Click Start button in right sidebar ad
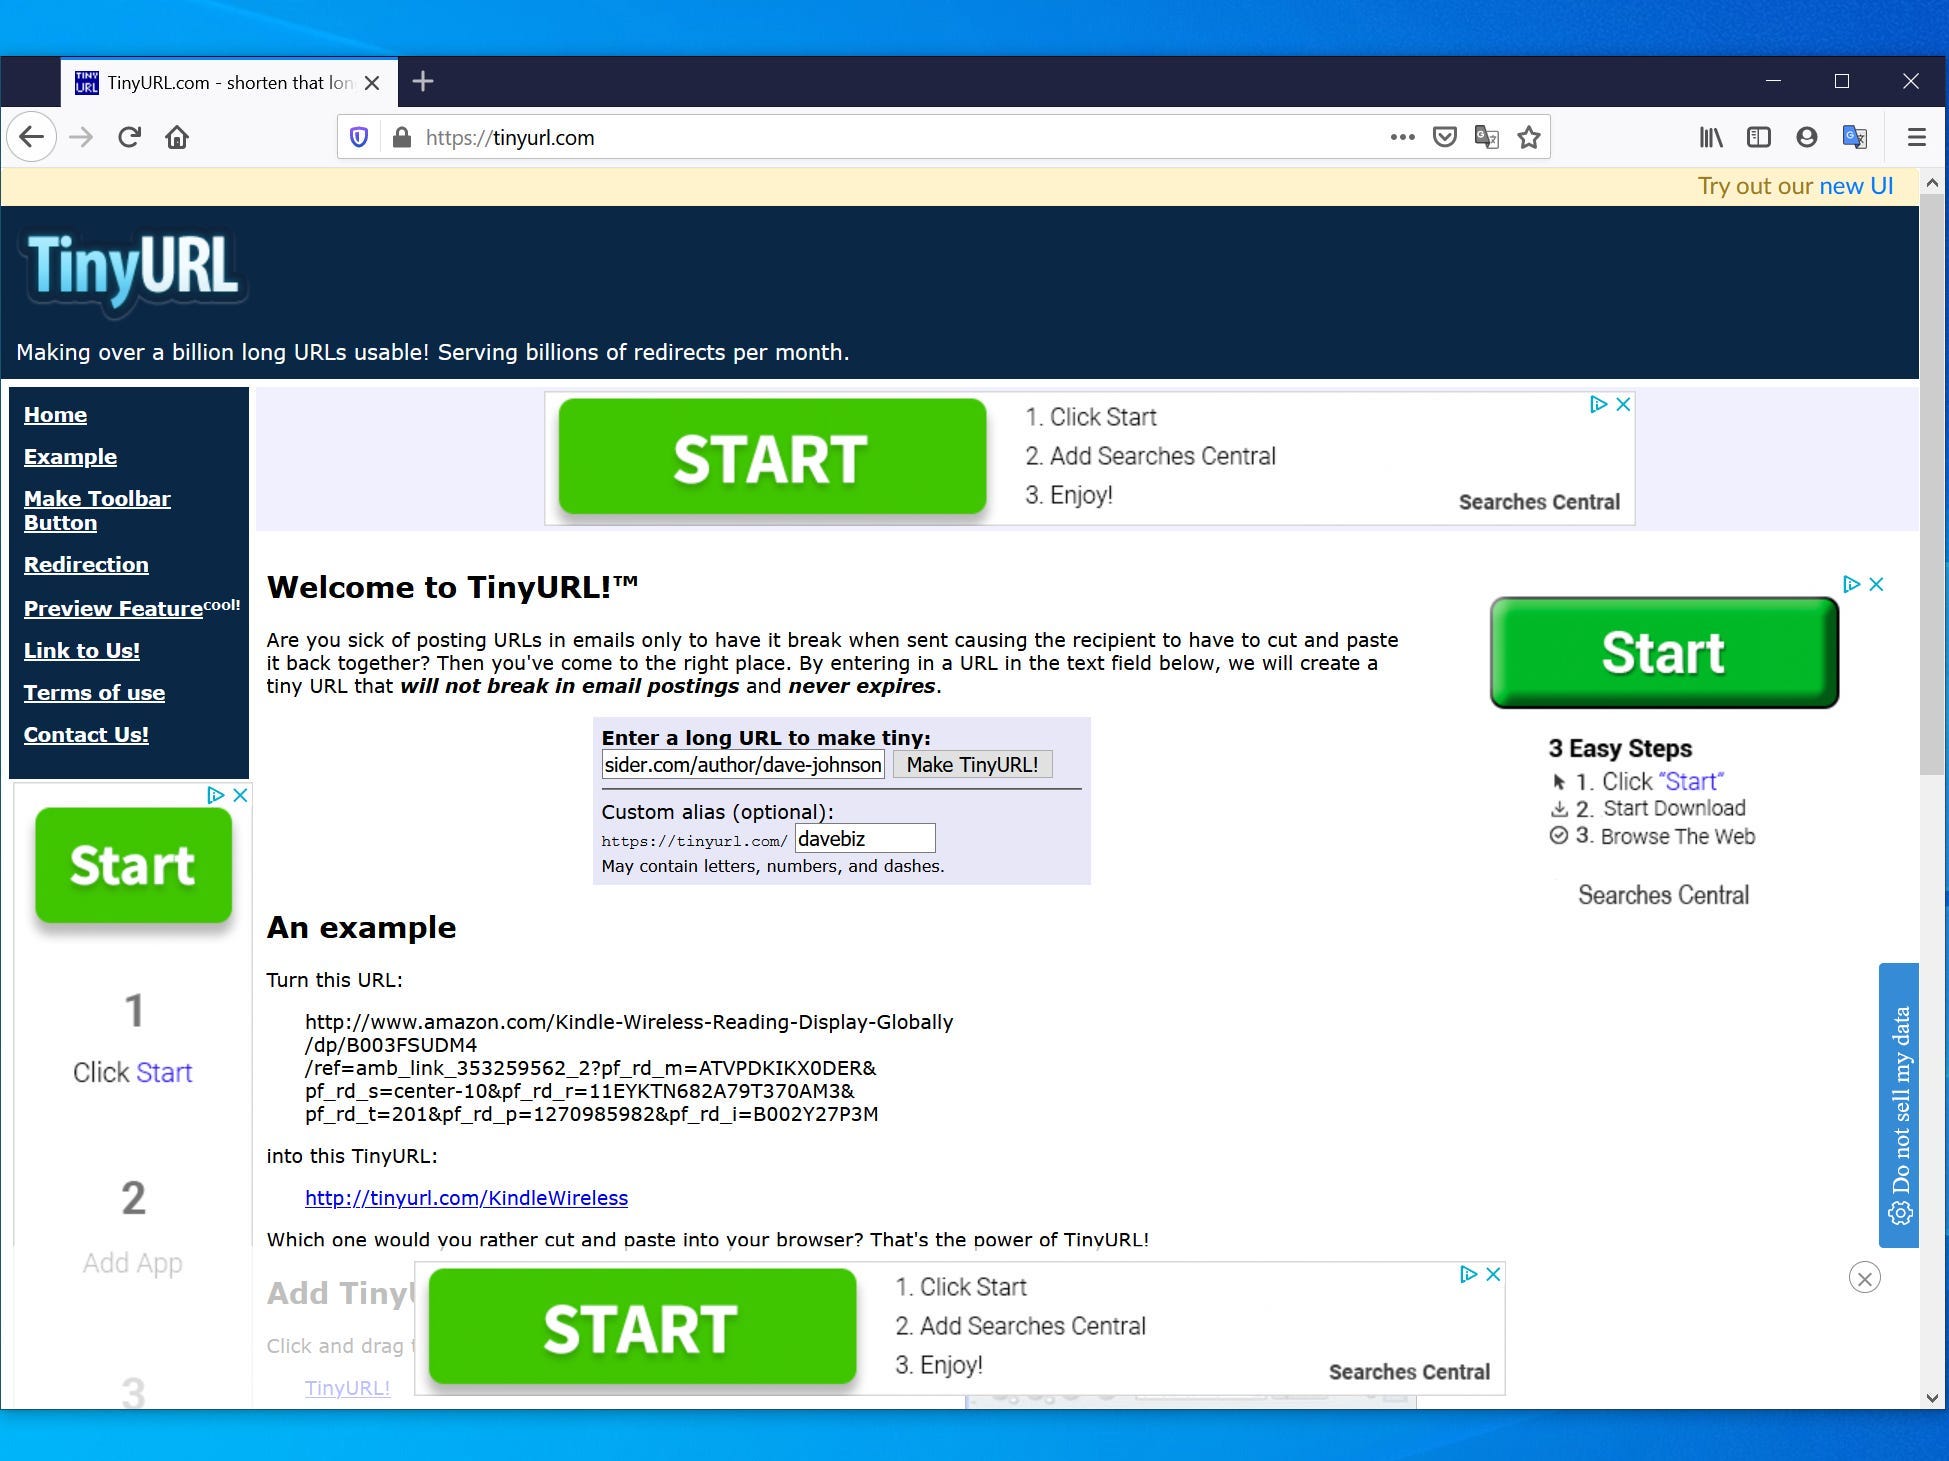Image resolution: width=1949 pixels, height=1461 pixels. tap(1664, 652)
